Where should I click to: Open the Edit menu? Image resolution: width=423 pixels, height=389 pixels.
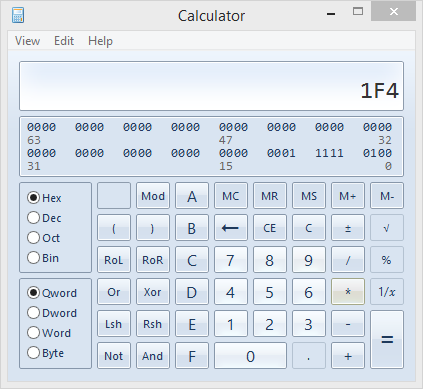(64, 41)
